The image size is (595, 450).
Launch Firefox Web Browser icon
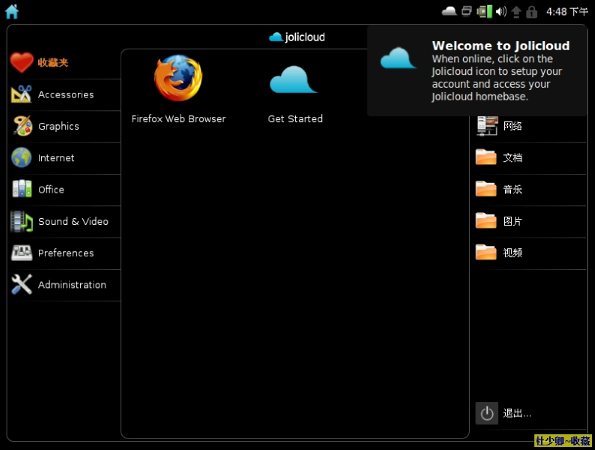(178, 78)
